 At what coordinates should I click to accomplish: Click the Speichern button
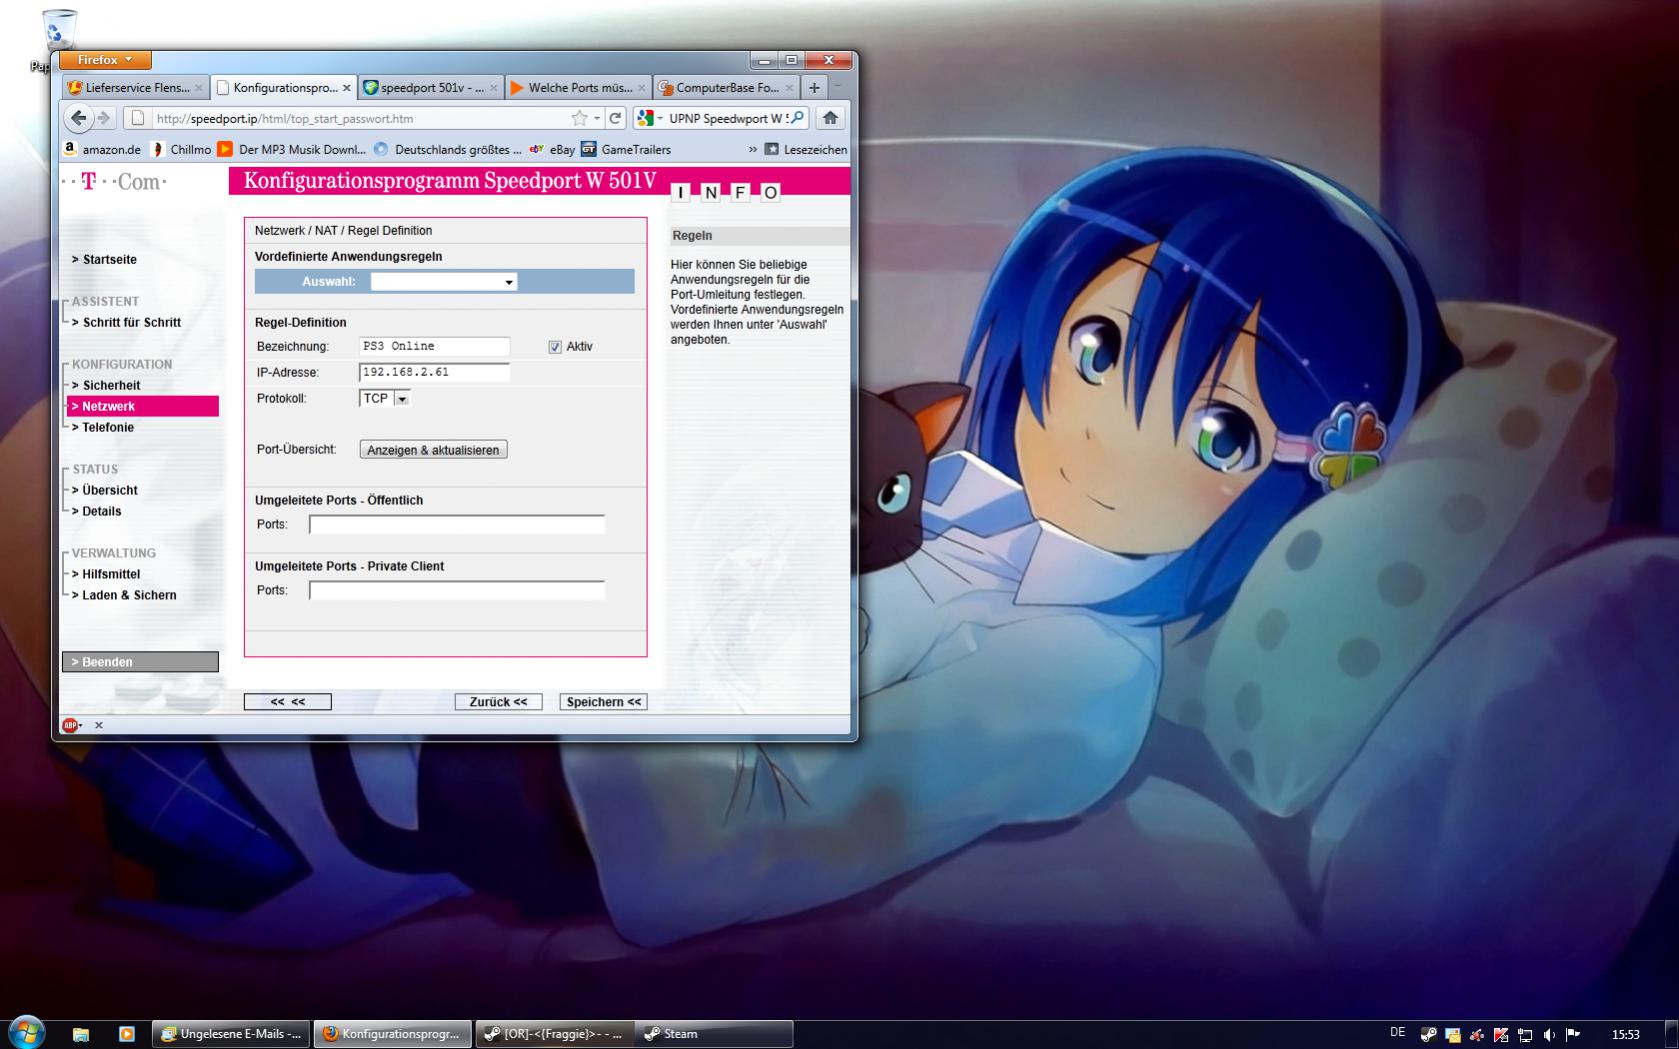[x=603, y=702]
